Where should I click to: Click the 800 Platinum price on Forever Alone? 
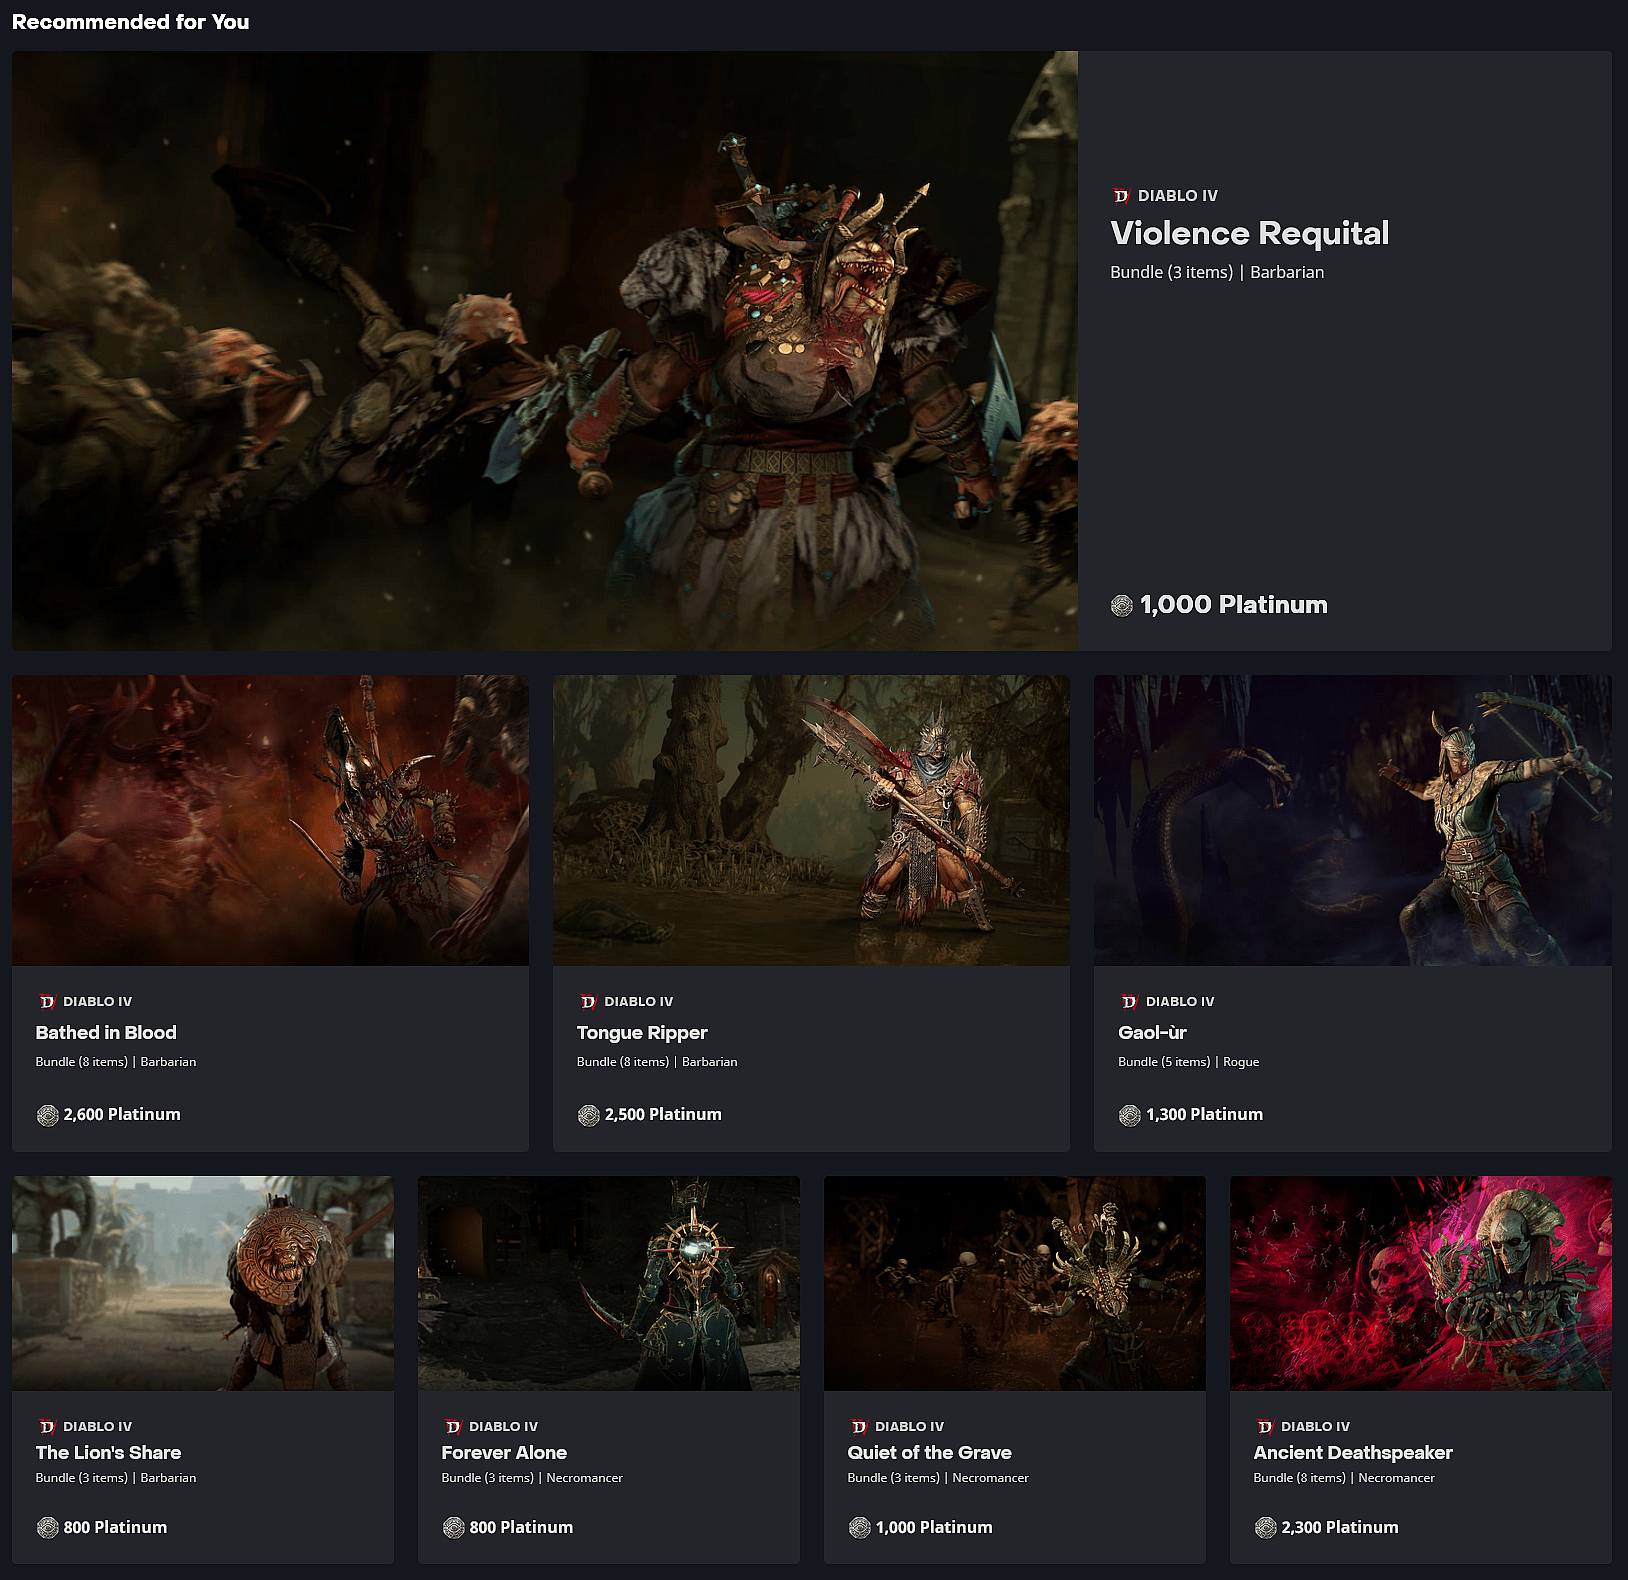pyautogui.click(x=521, y=1527)
